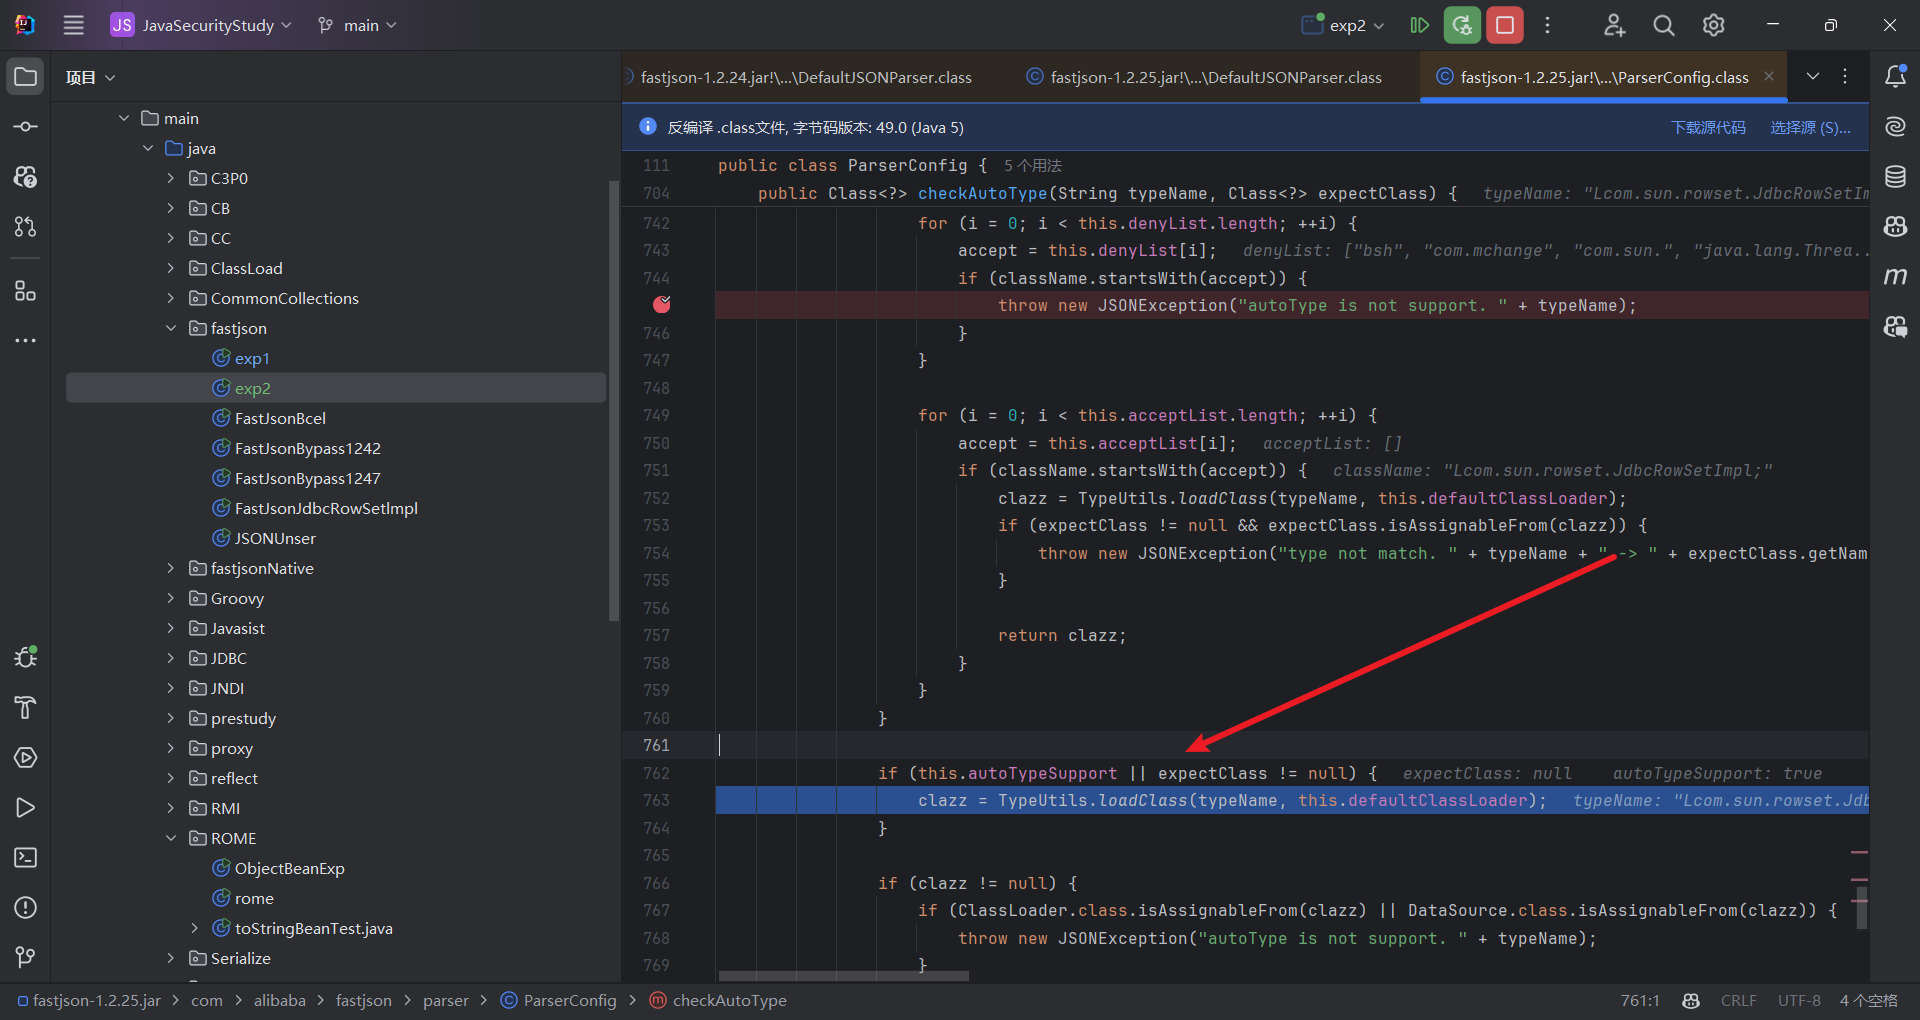The image size is (1920, 1020).
Task: Open the Terminal tool window
Action: 26,858
